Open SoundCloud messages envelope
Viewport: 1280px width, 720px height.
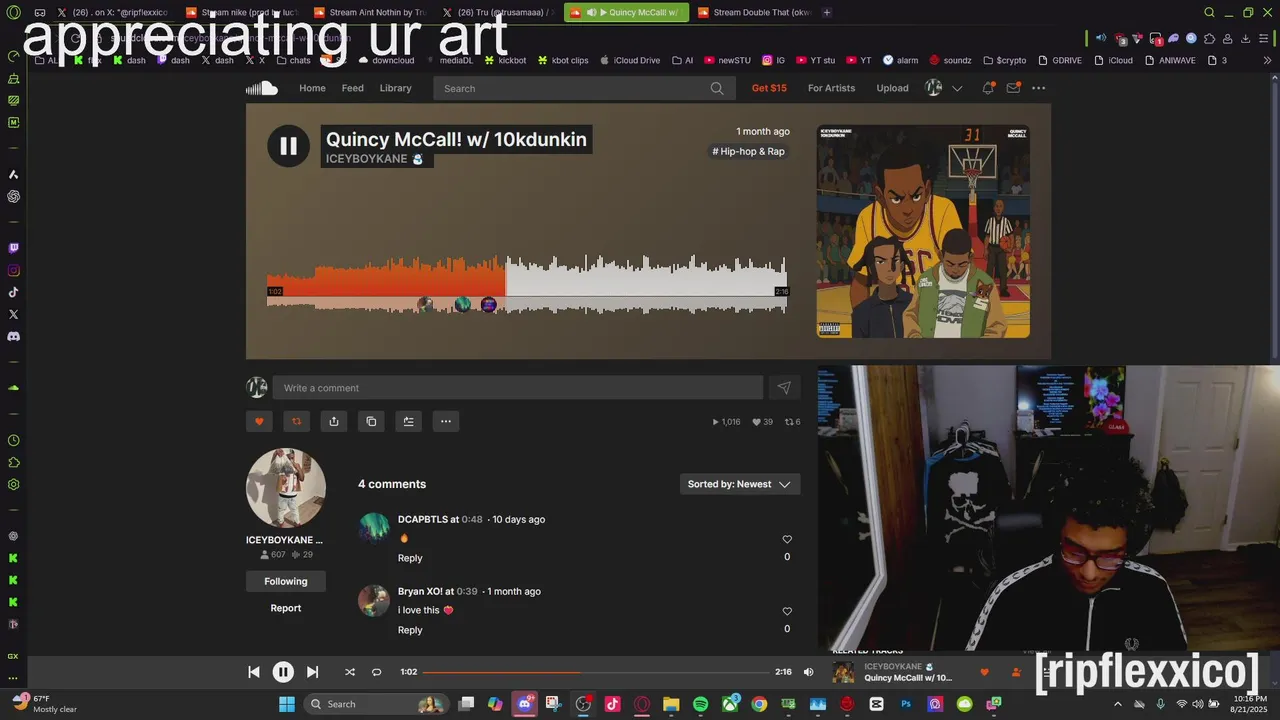point(1013,88)
